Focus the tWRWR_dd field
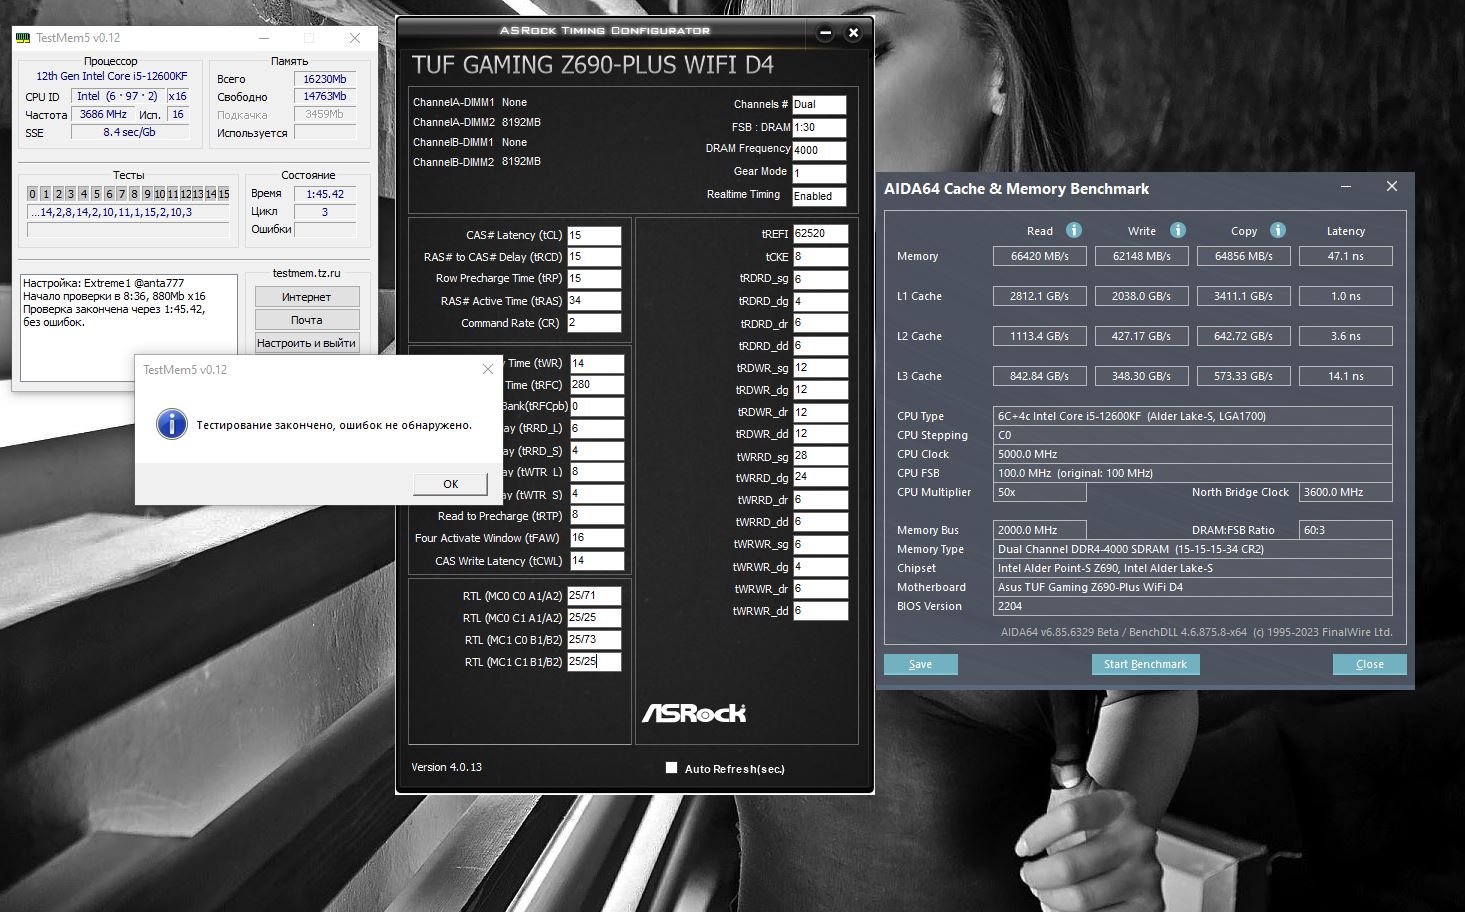 click(821, 610)
